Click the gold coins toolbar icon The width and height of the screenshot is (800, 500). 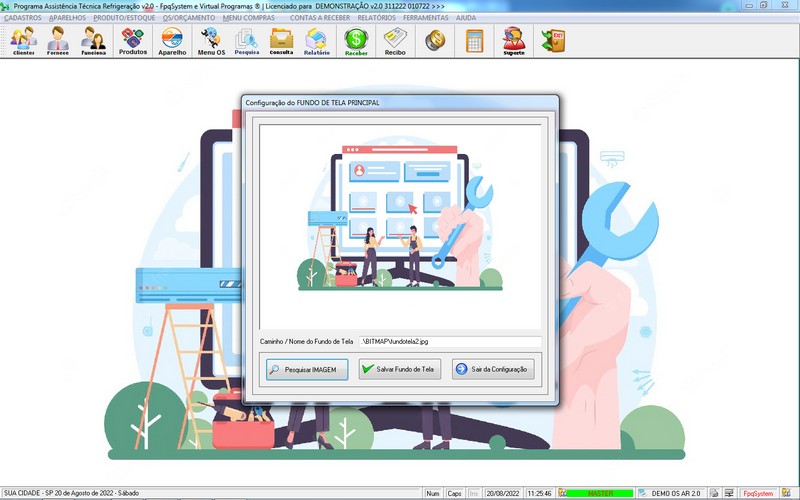[x=435, y=40]
